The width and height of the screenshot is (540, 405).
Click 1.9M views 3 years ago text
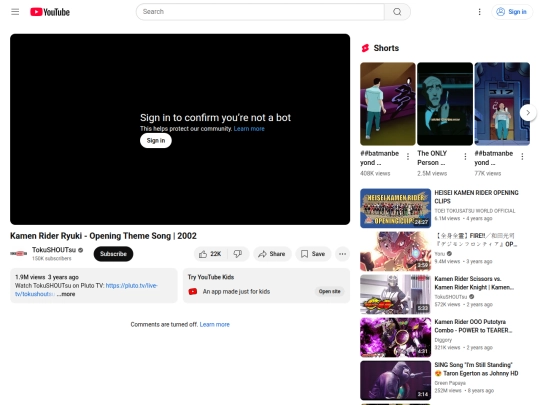[x=47, y=277]
